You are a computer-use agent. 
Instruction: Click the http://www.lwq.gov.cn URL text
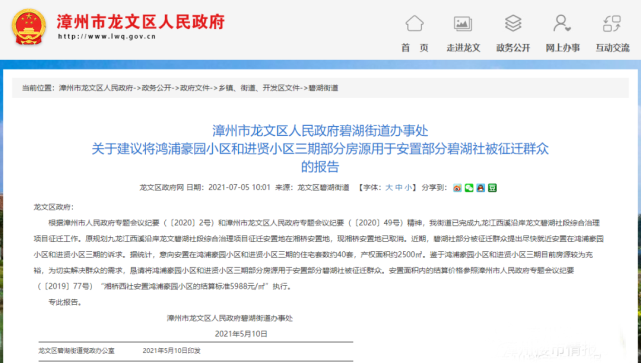point(107,36)
